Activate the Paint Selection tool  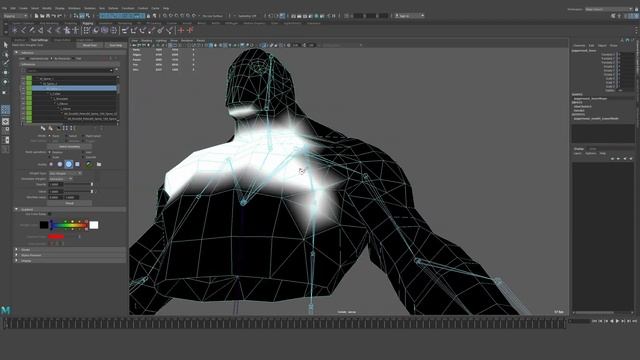coord(6,63)
